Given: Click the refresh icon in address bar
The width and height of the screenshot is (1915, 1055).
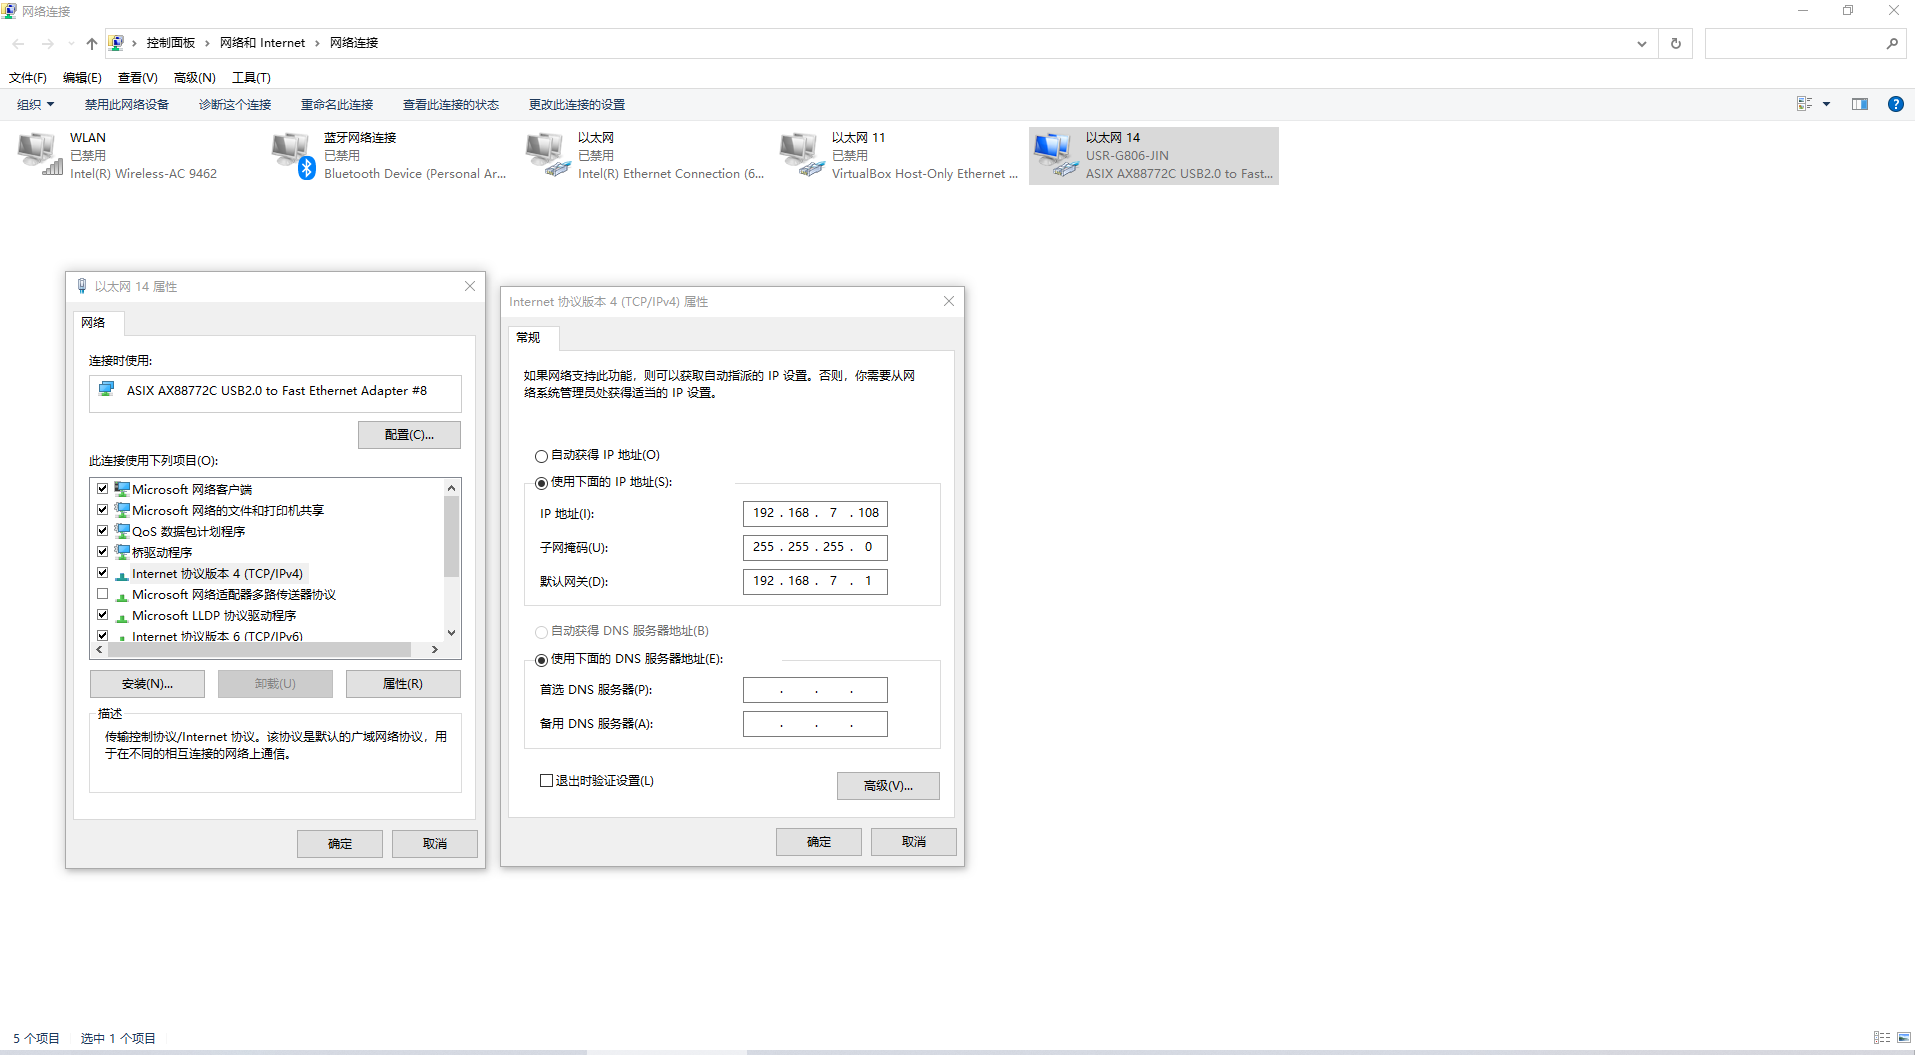Looking at the screenshot, I should pos(1676,43).
